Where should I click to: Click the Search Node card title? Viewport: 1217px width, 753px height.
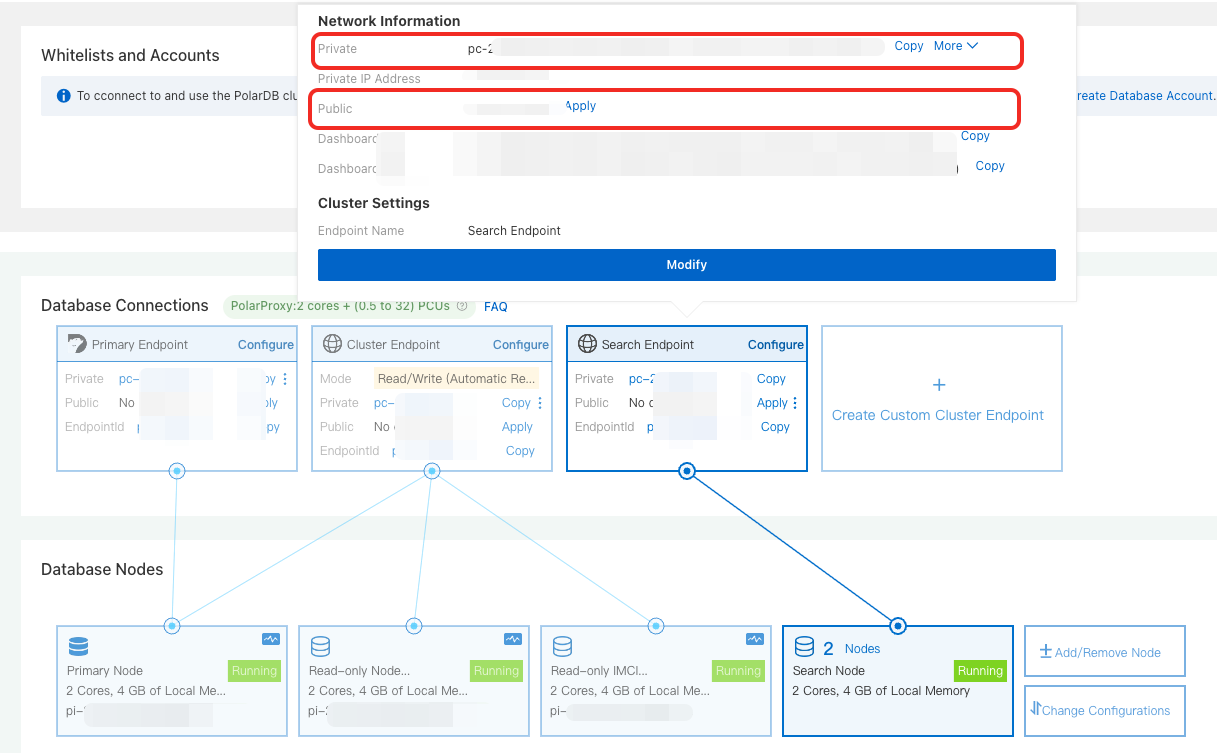click(x=829, y=671)
